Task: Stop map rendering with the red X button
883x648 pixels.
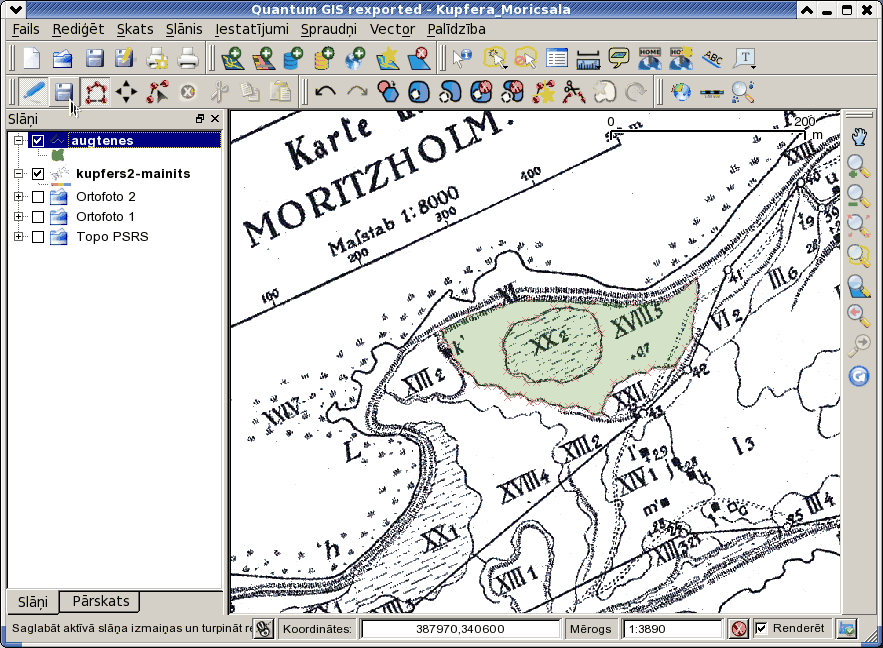Action: tap(739, 629)
